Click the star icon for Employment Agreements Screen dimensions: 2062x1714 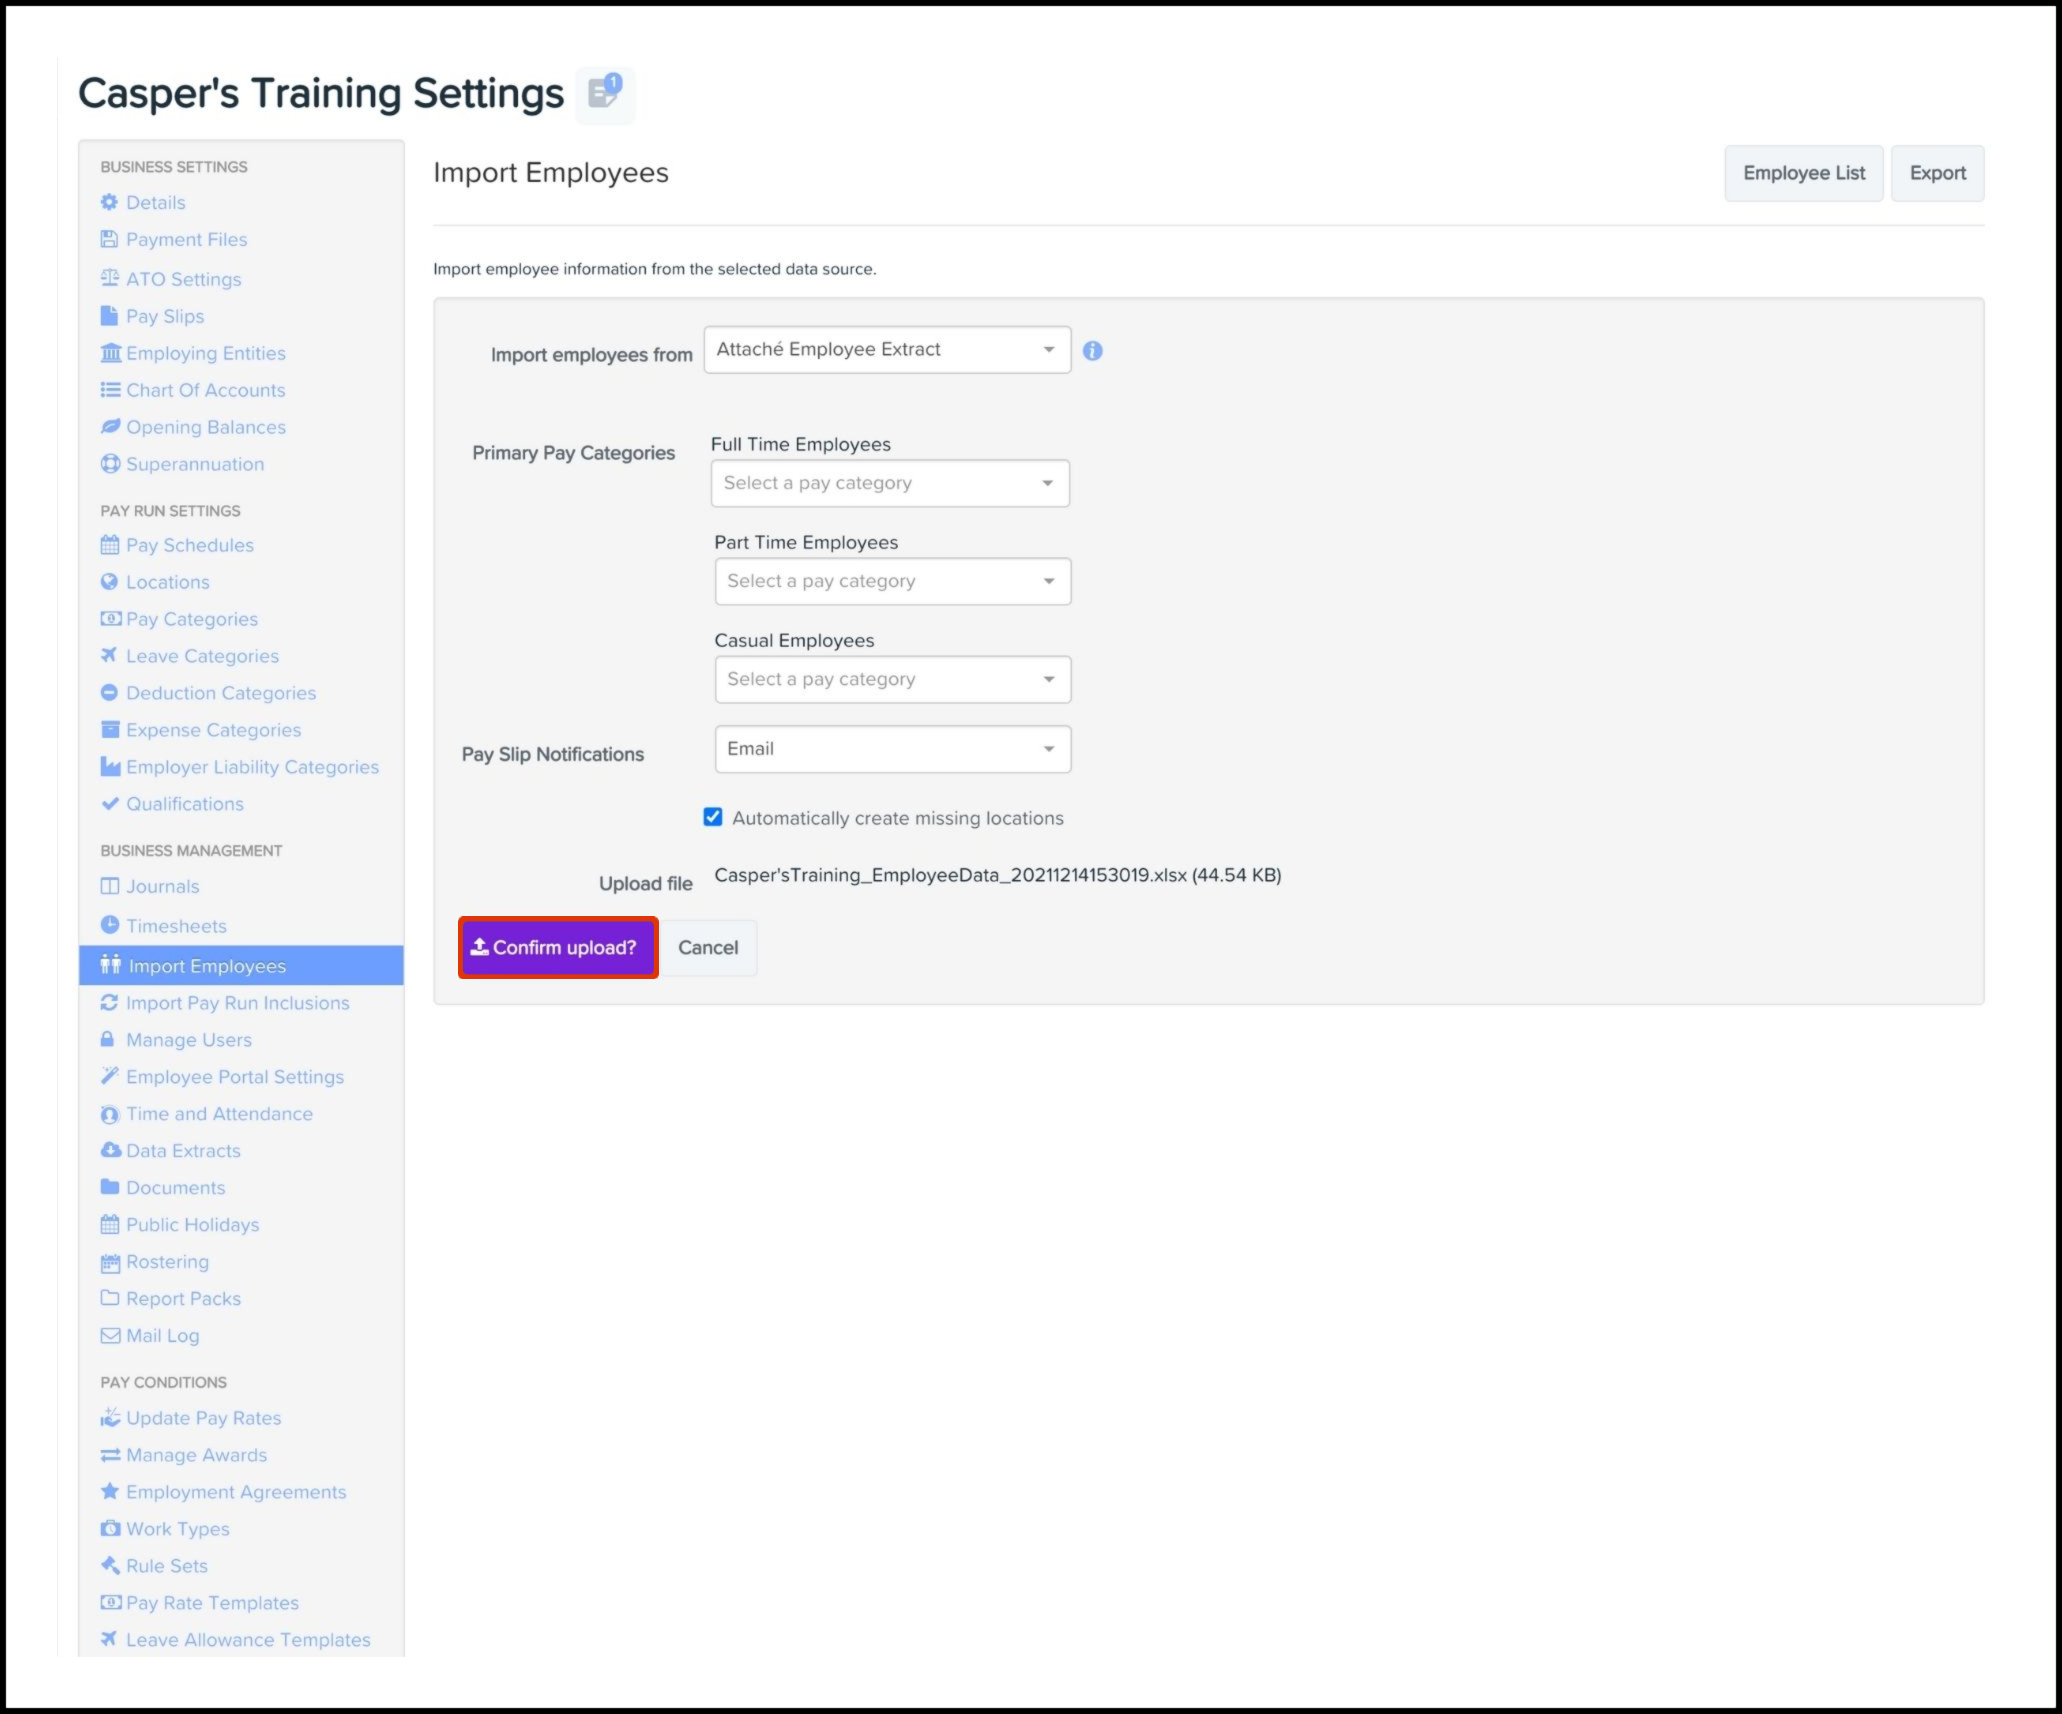109,1491
